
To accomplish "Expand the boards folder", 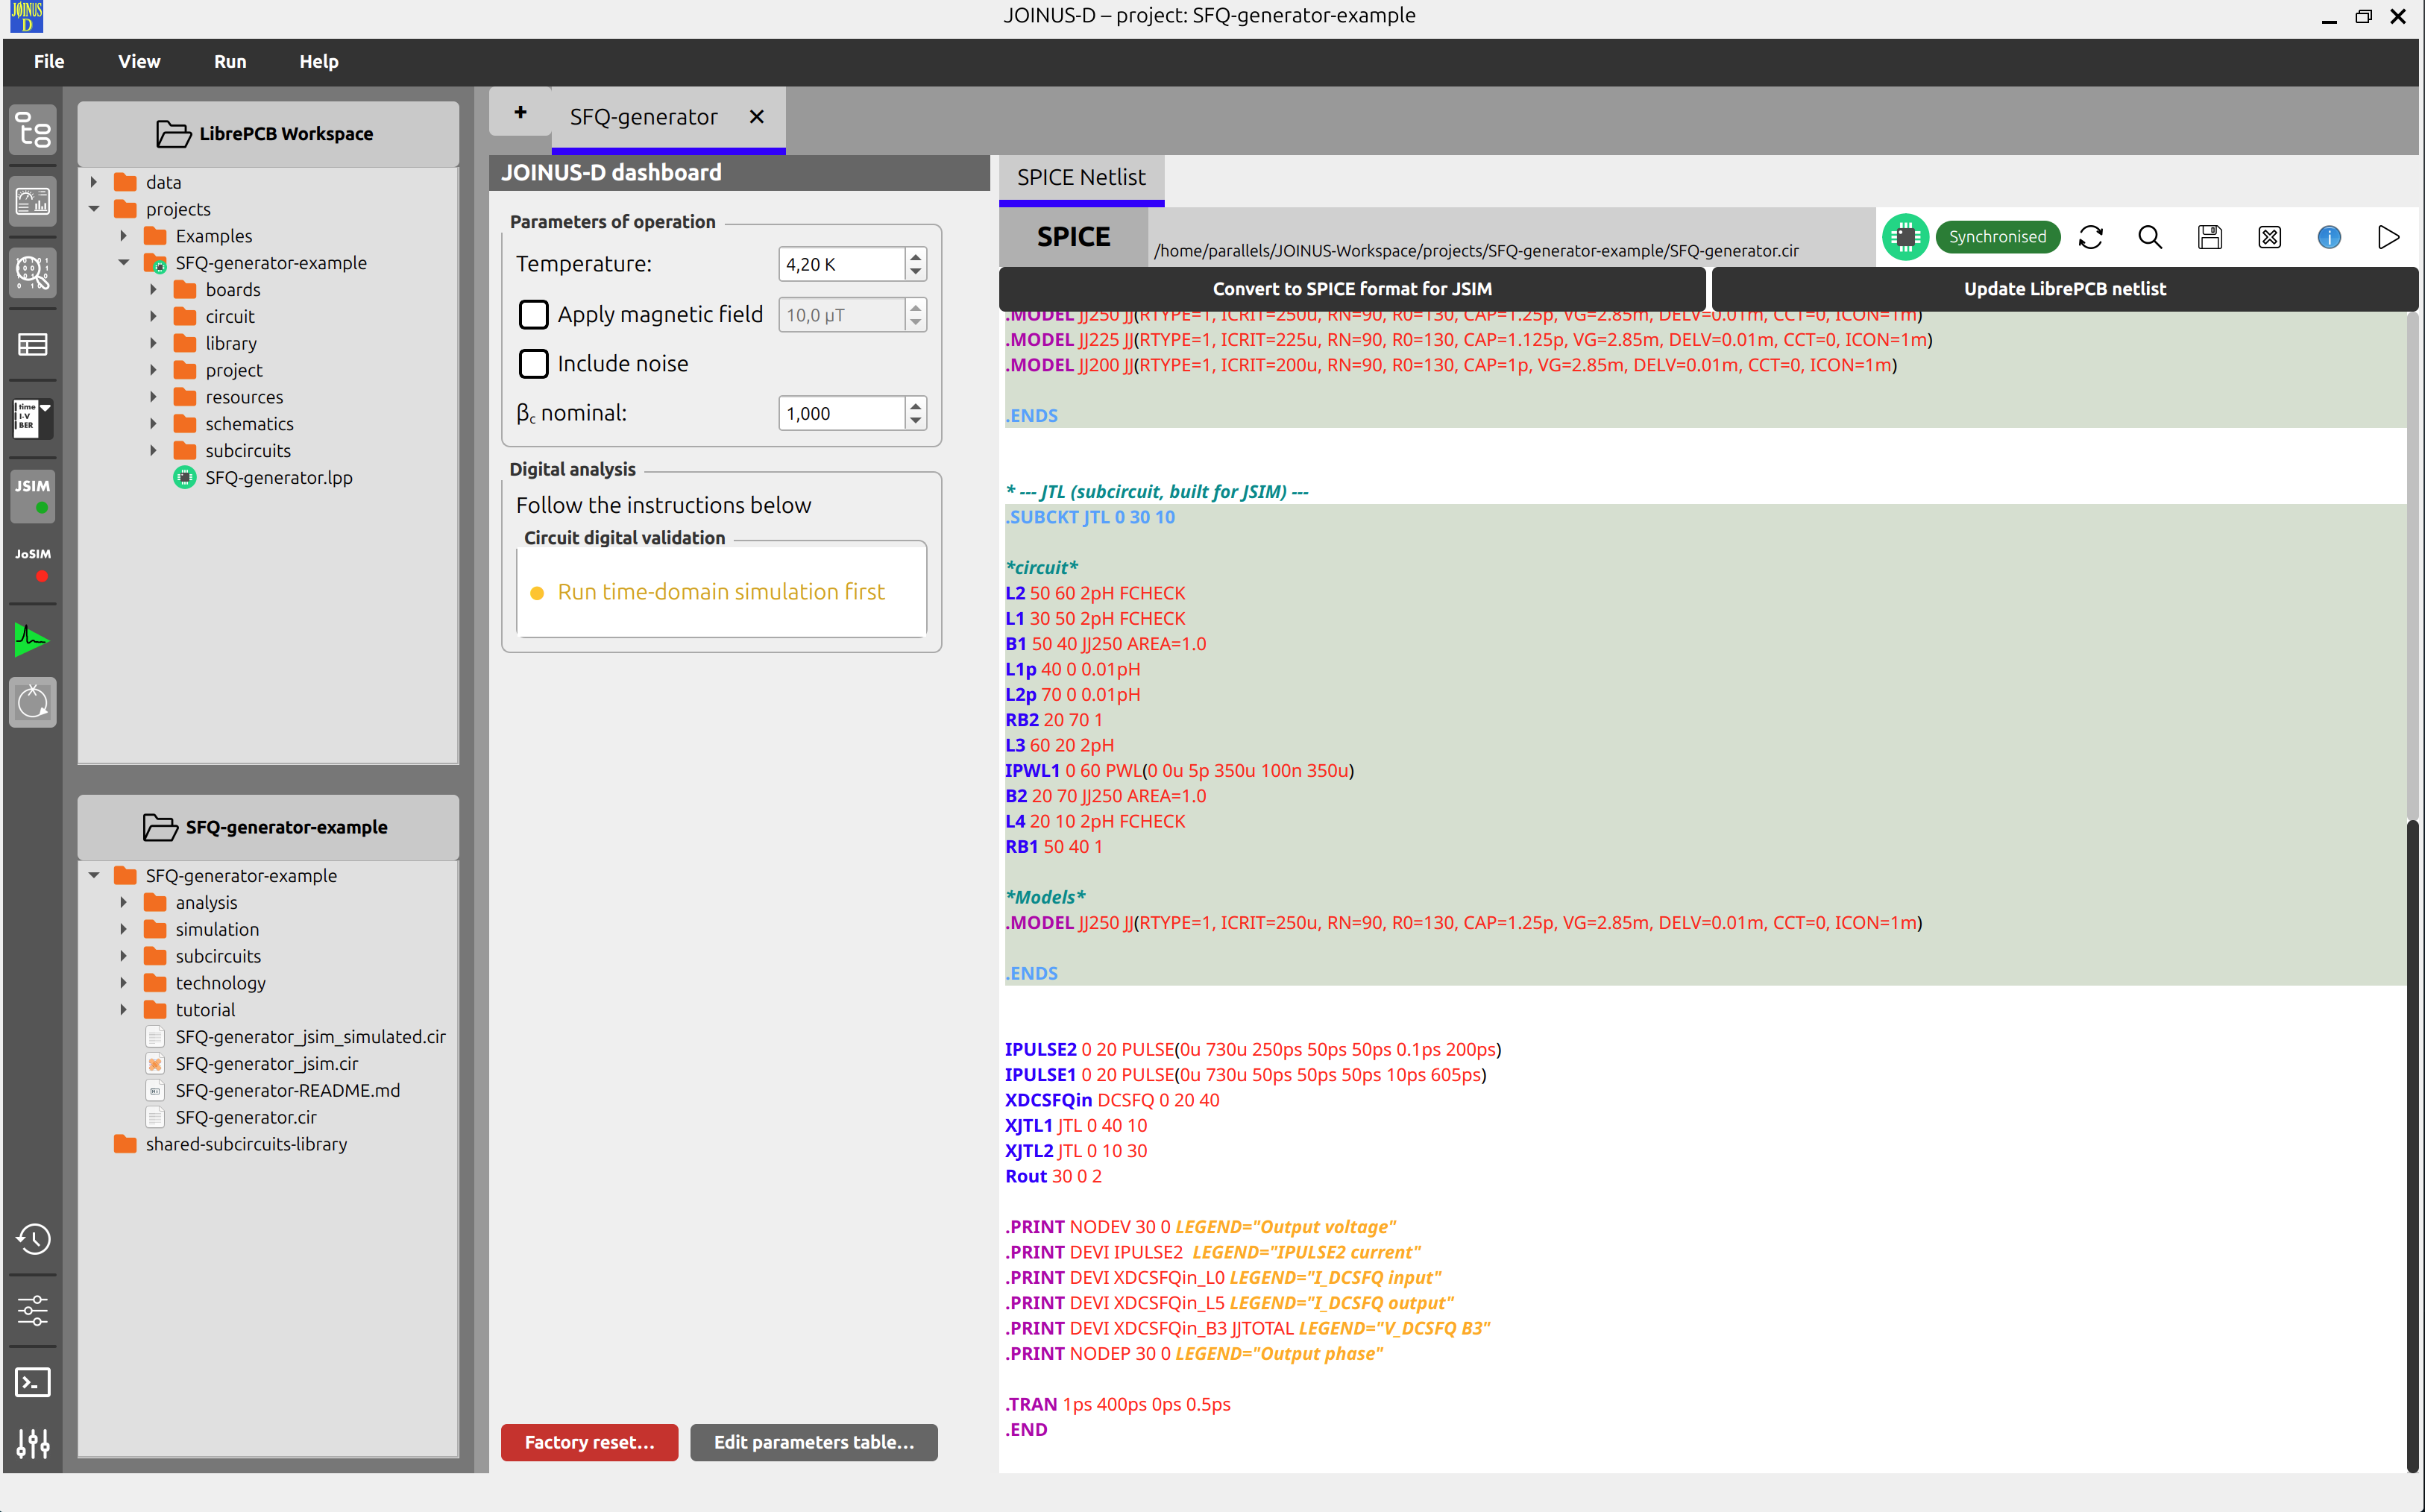I will tap(154, 290).
